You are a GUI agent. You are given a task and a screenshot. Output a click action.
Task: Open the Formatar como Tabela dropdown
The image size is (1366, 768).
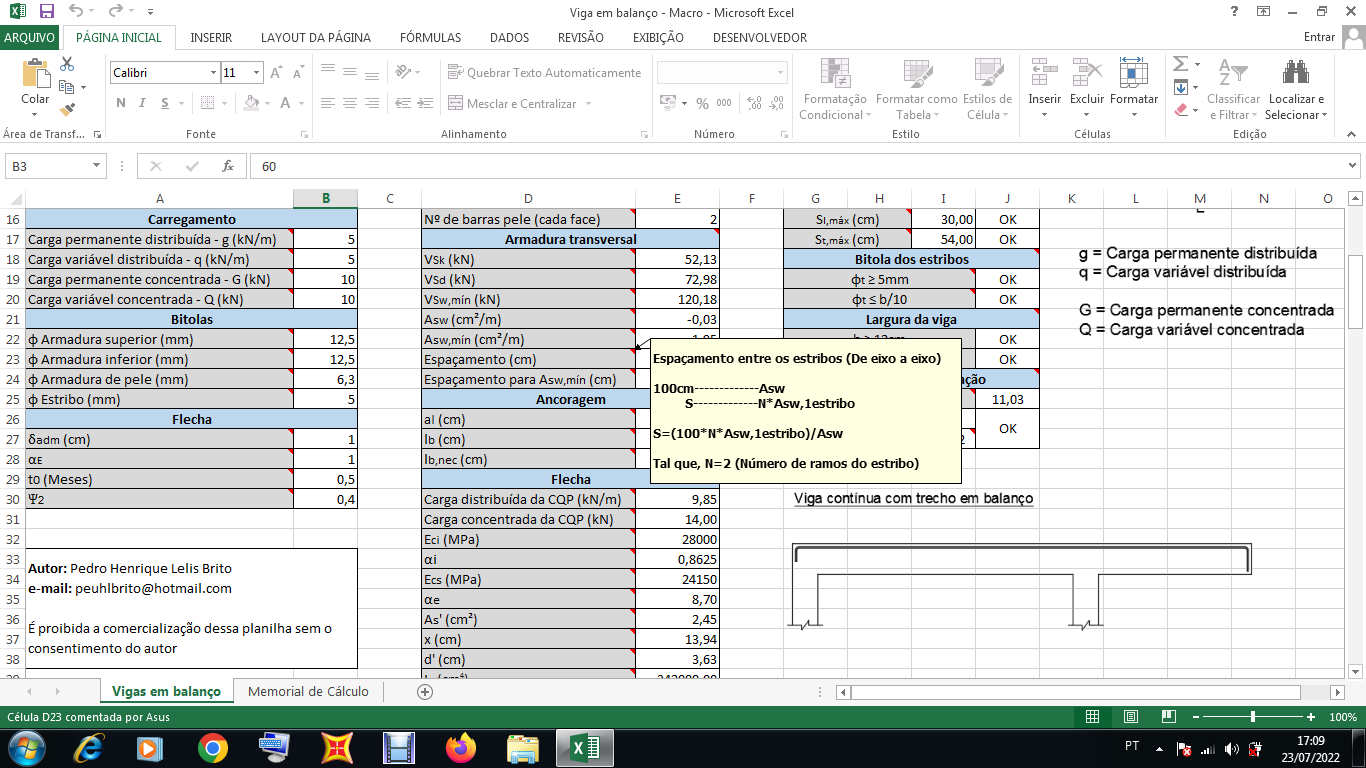tap(916, 89)
